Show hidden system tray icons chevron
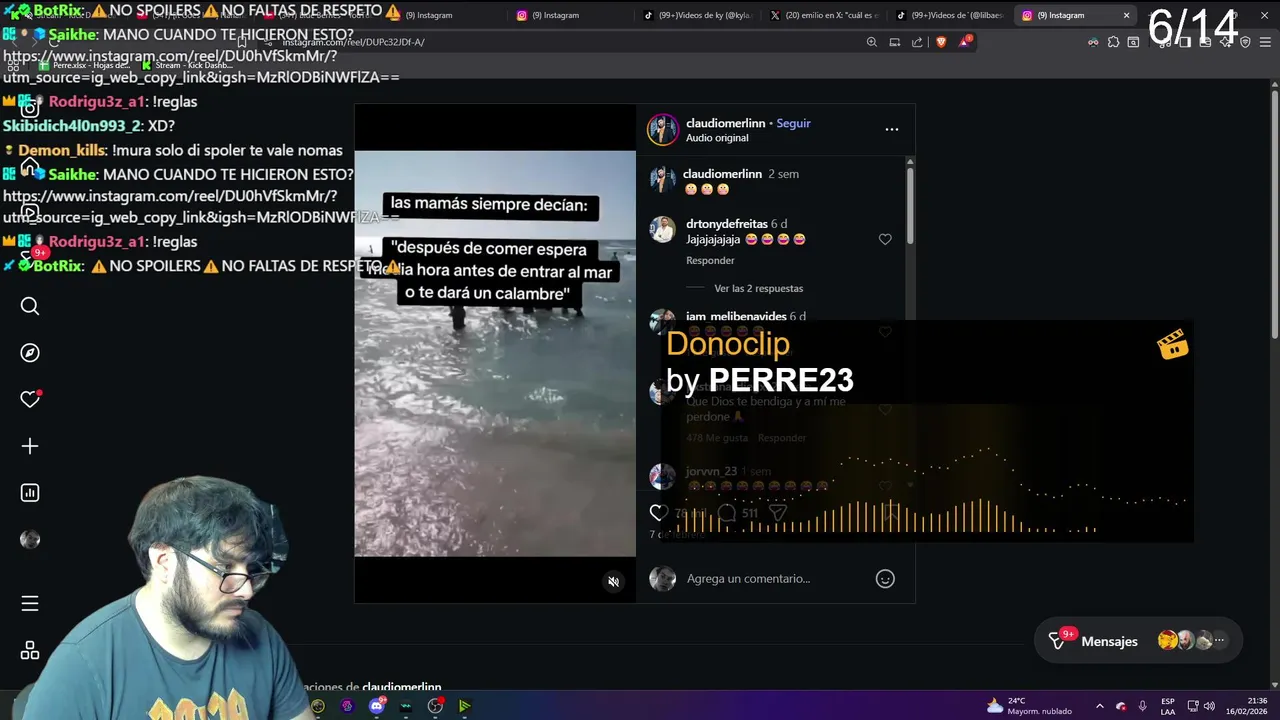This screenshot has height=720, width=1280. pos(1099,706)
